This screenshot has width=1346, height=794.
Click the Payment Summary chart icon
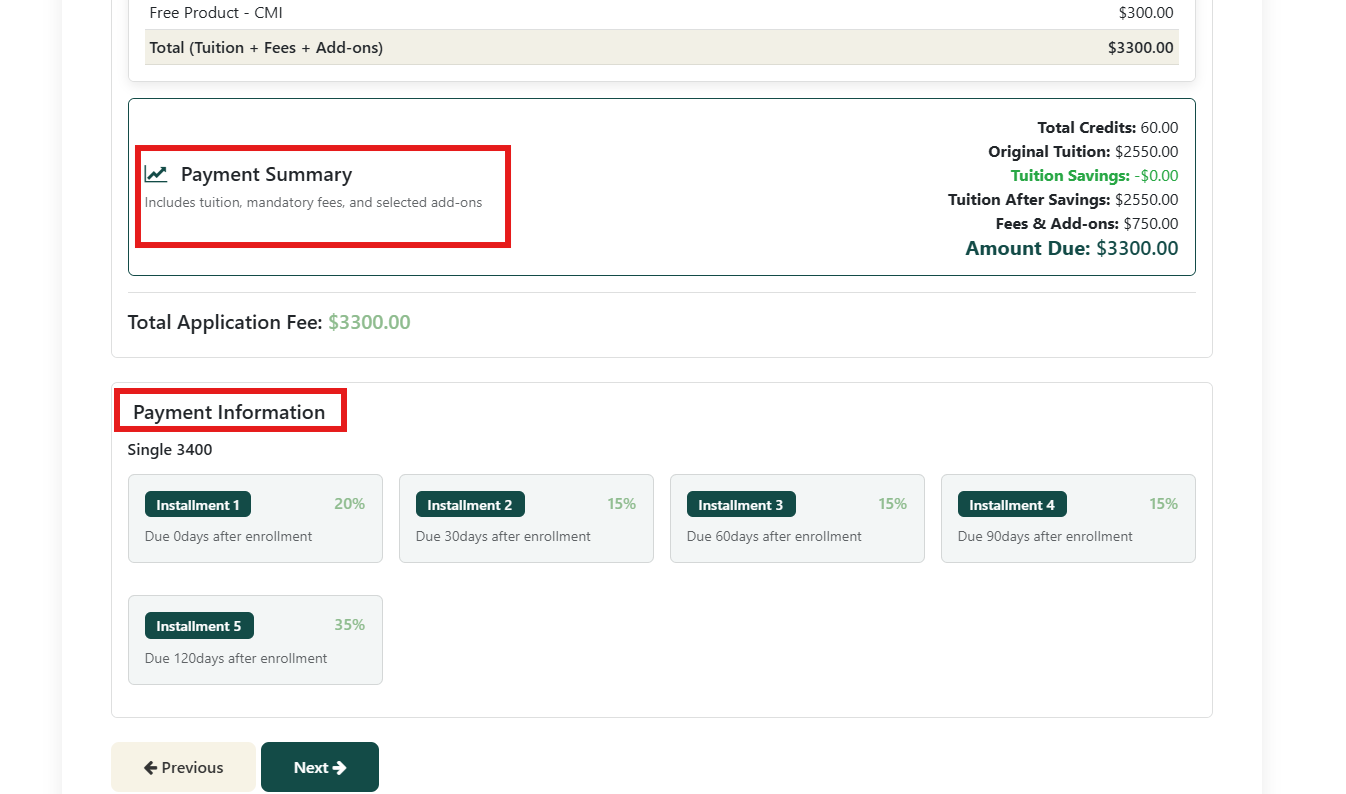(156, 174)
